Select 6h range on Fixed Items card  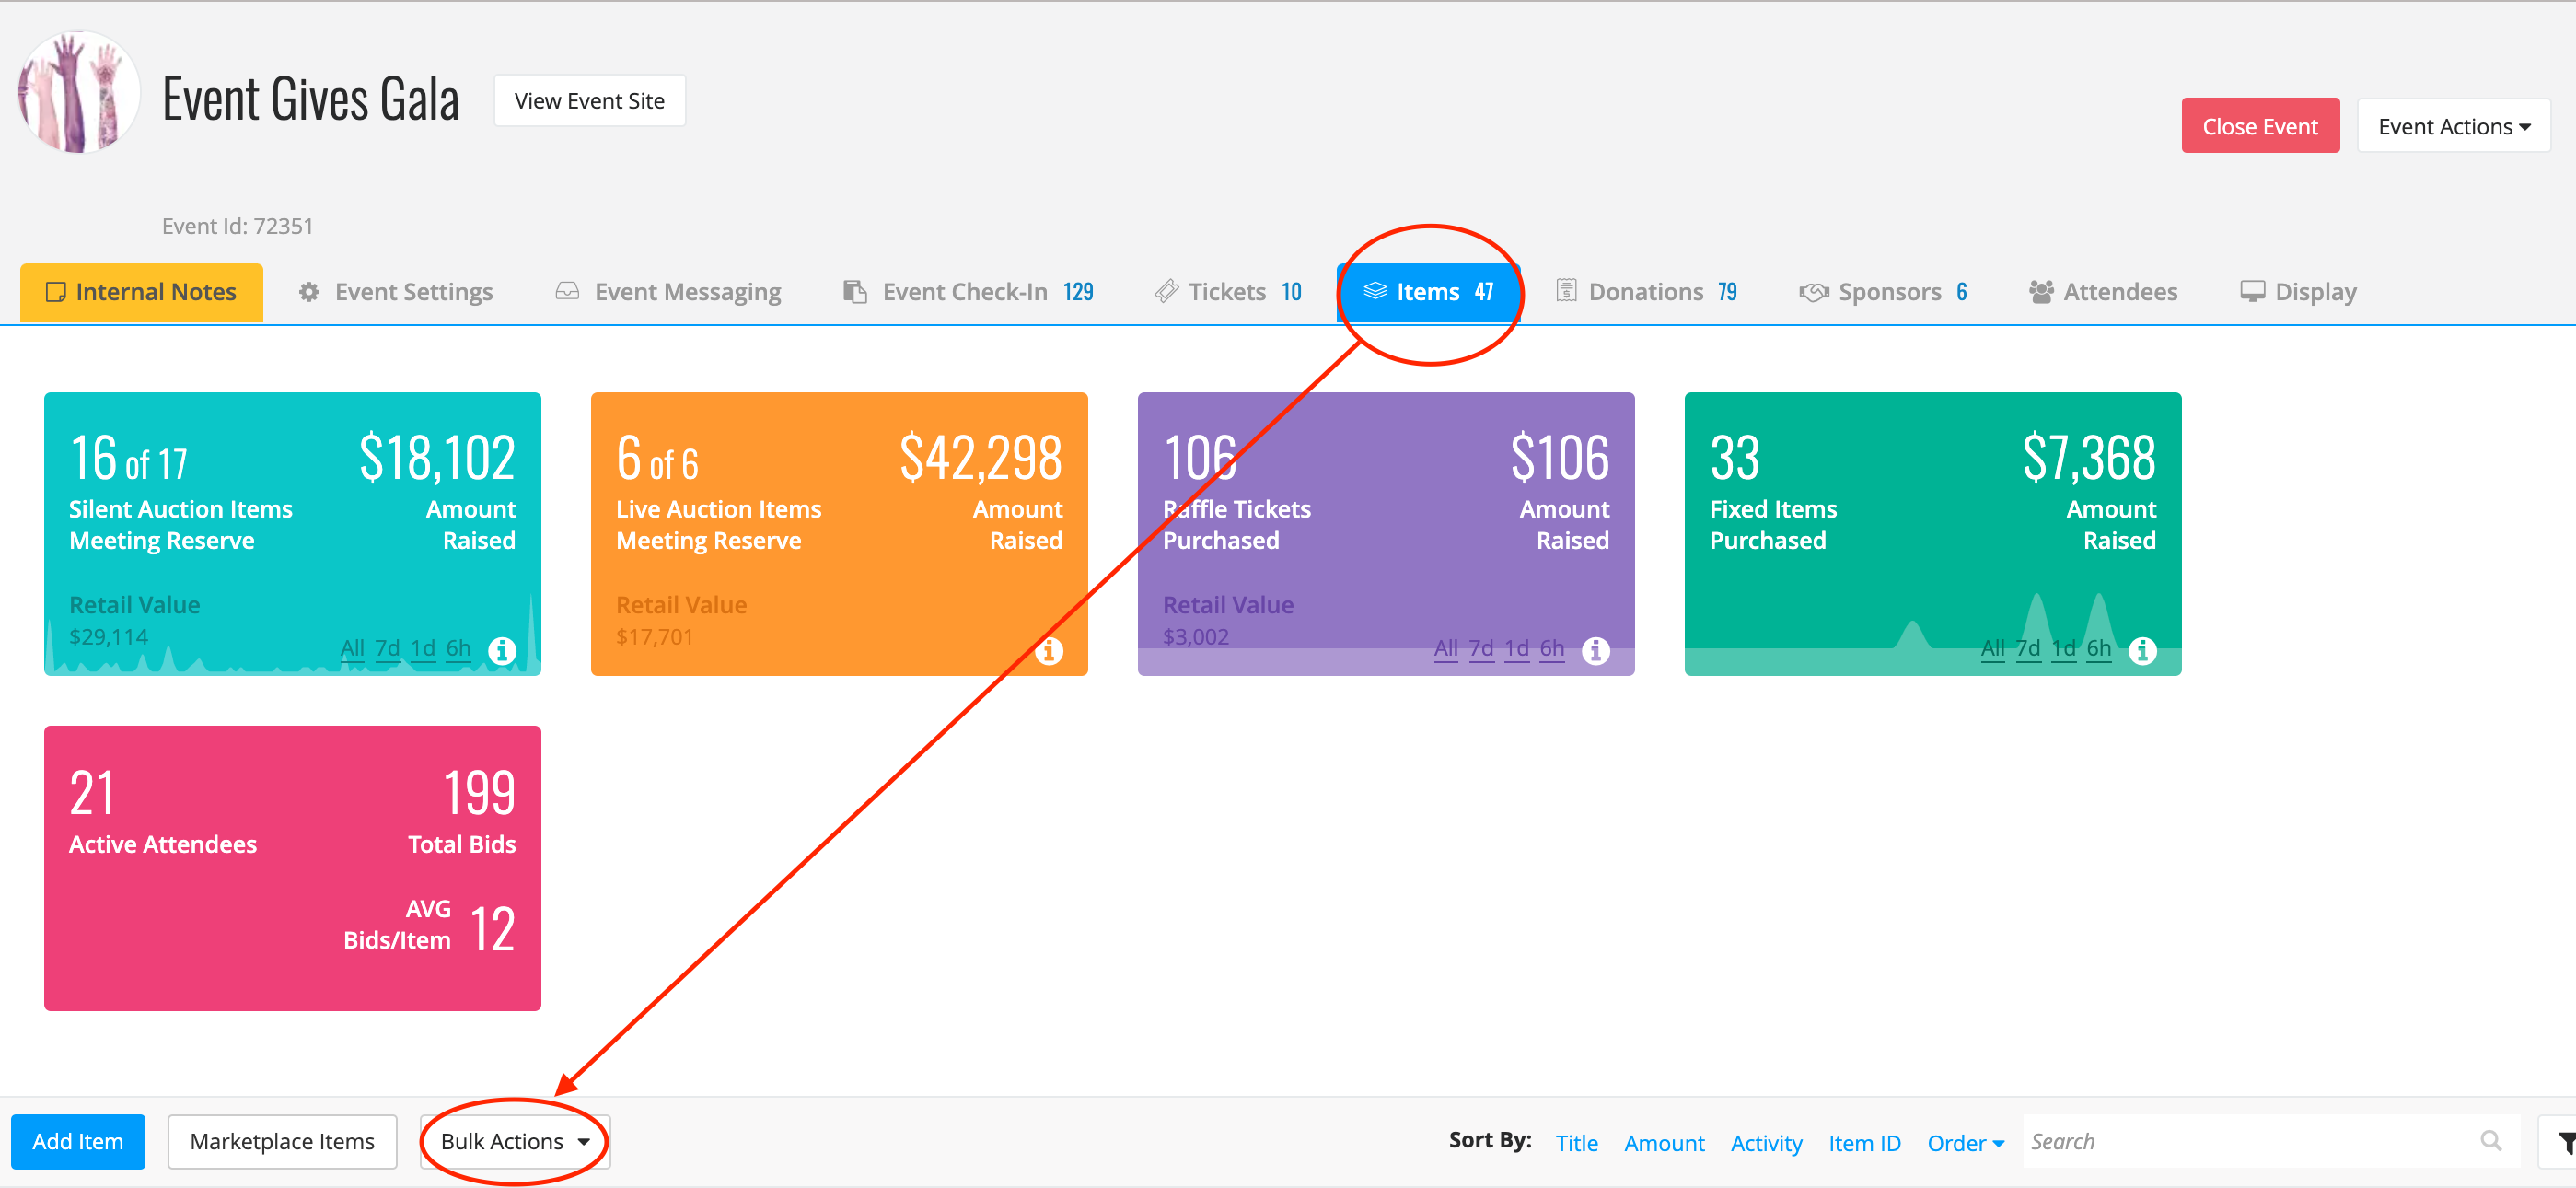pyautogui.click(x=2099, y=648)
